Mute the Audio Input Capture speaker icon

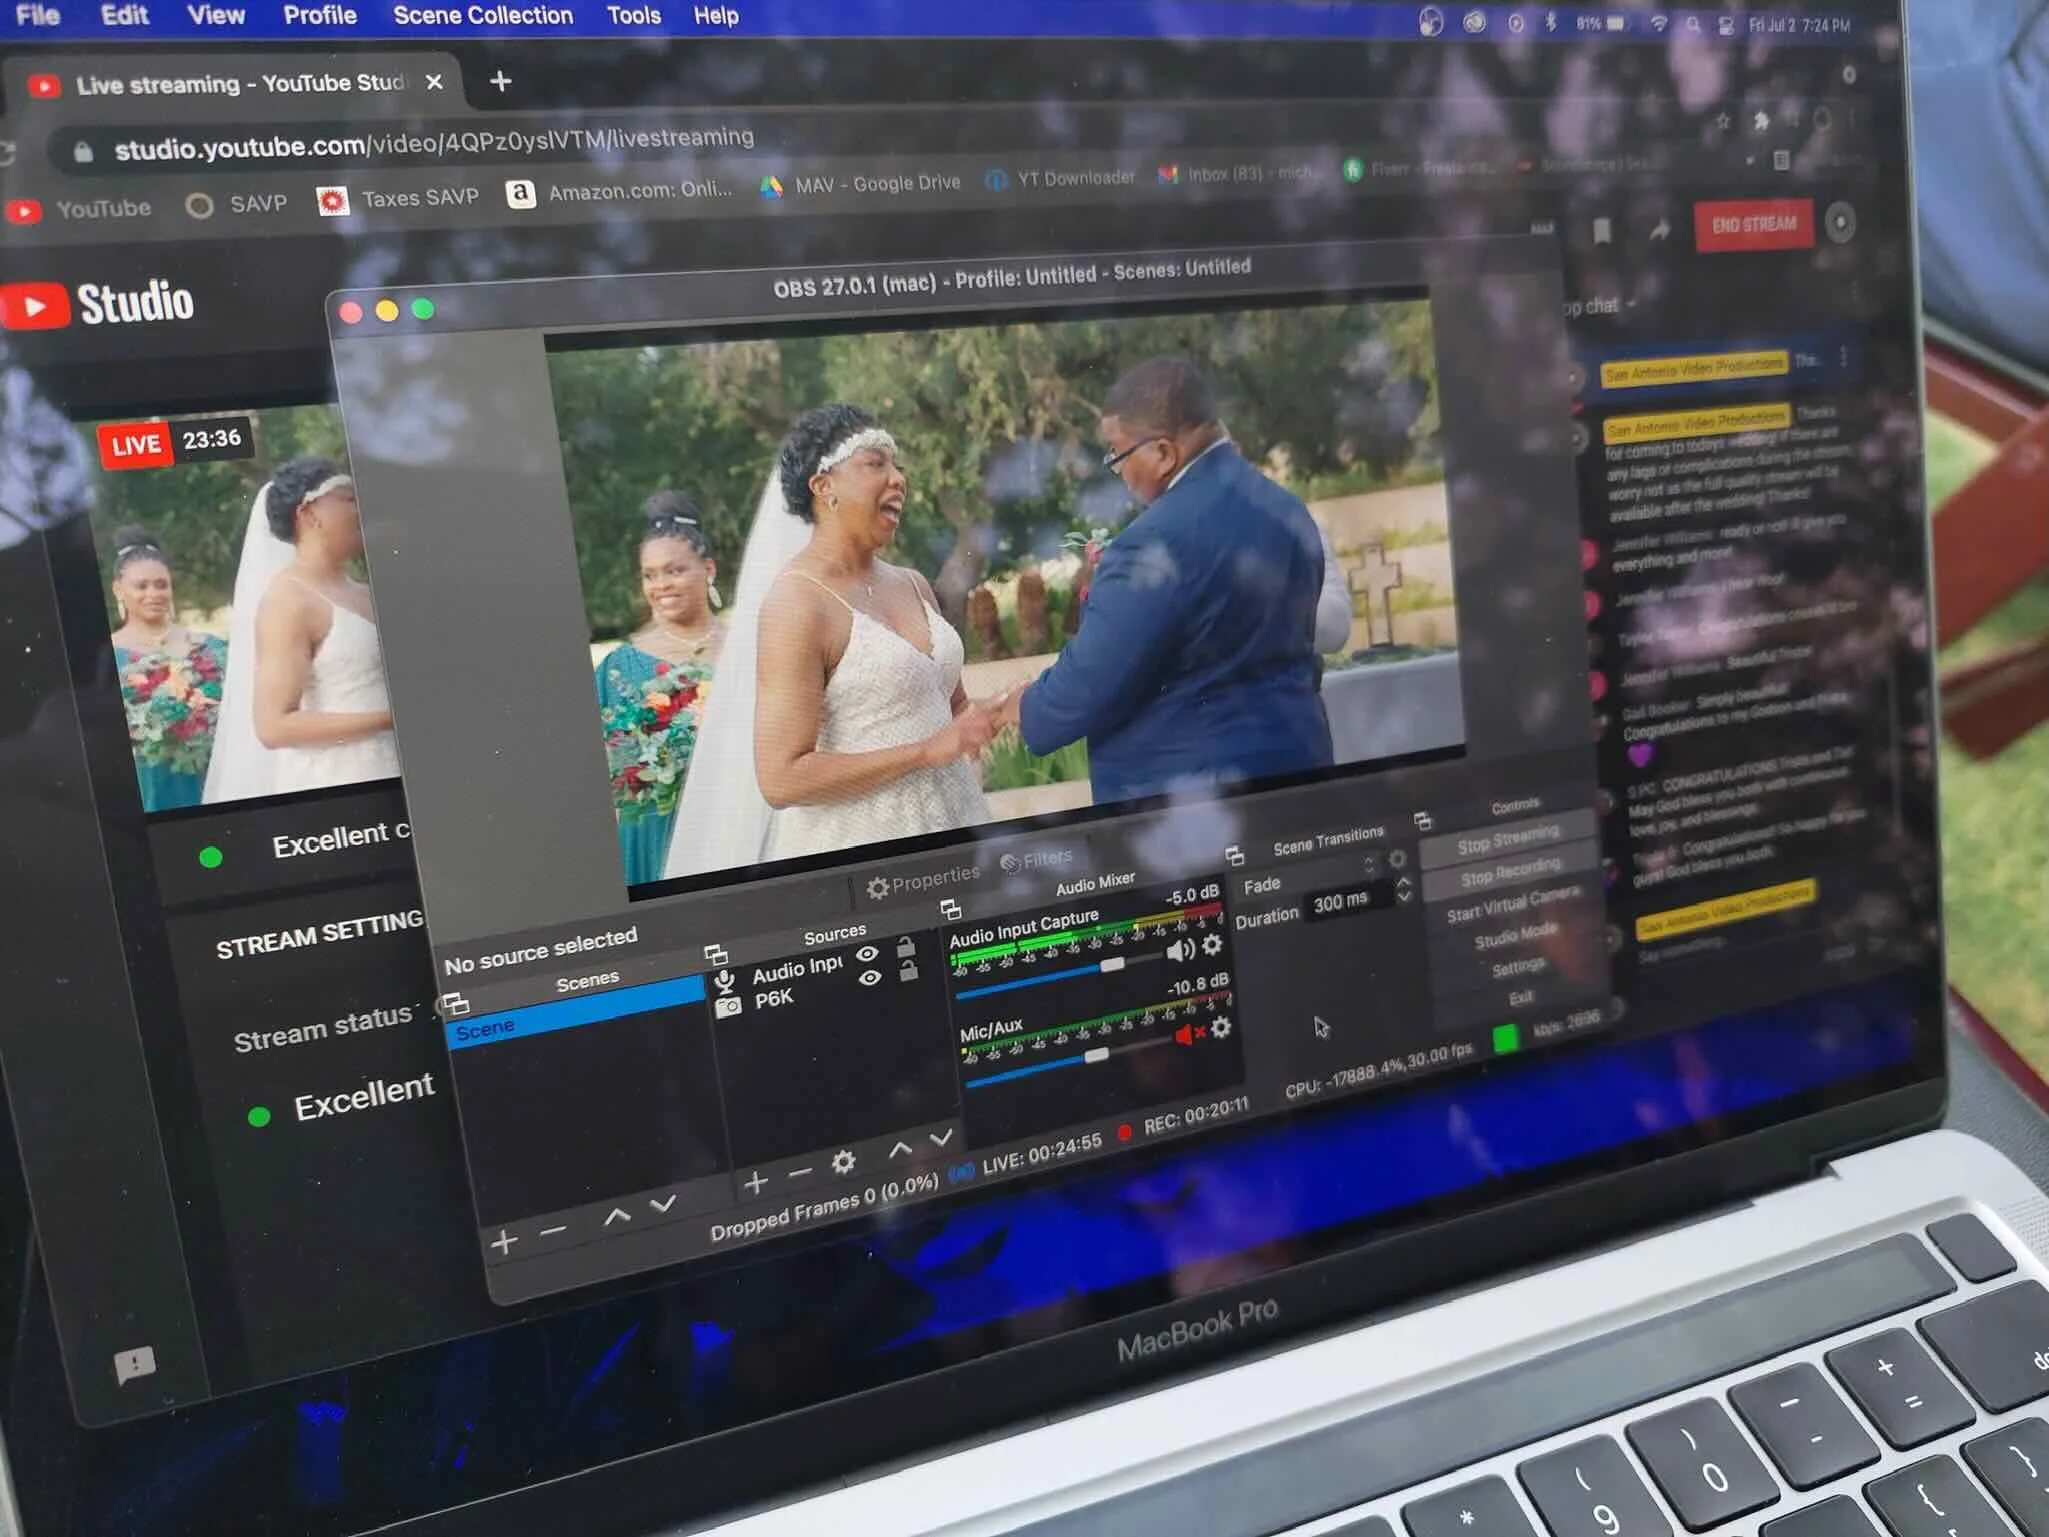point(1180,950)
